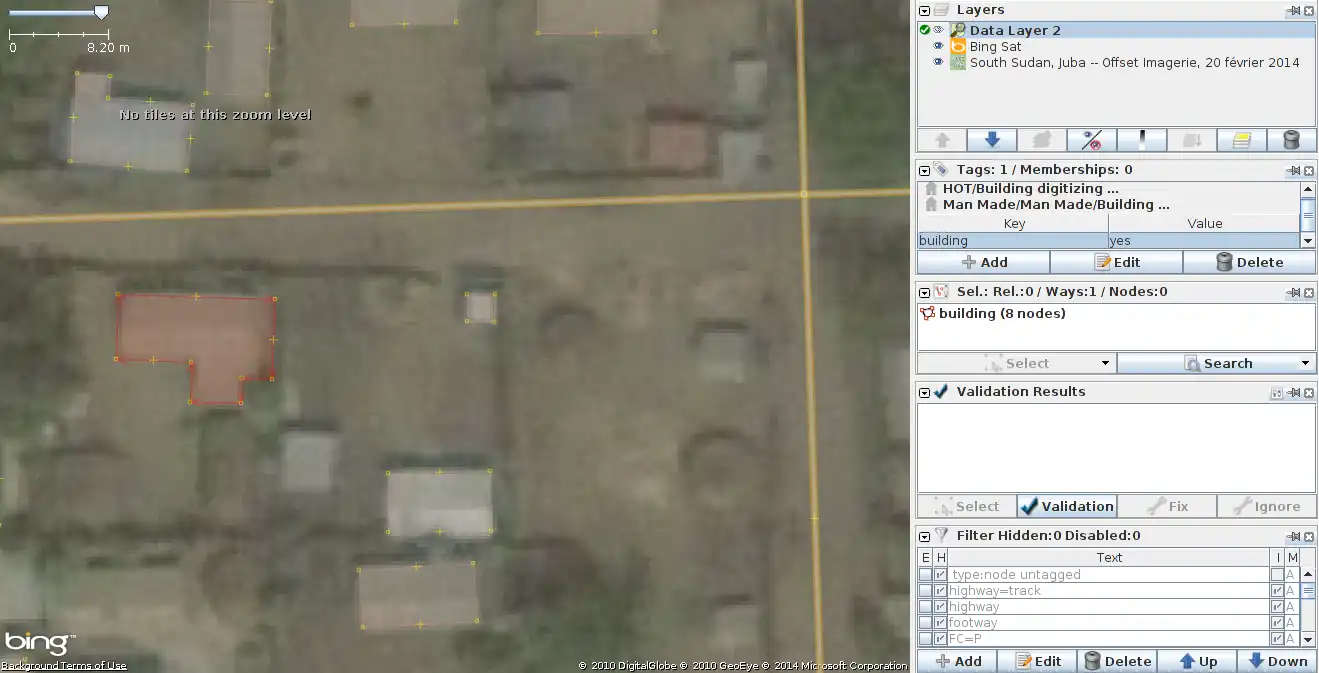
Task: Click the show/hide layer eye-slash icon
Action: pyautogui.click(x=1091, y=140)
